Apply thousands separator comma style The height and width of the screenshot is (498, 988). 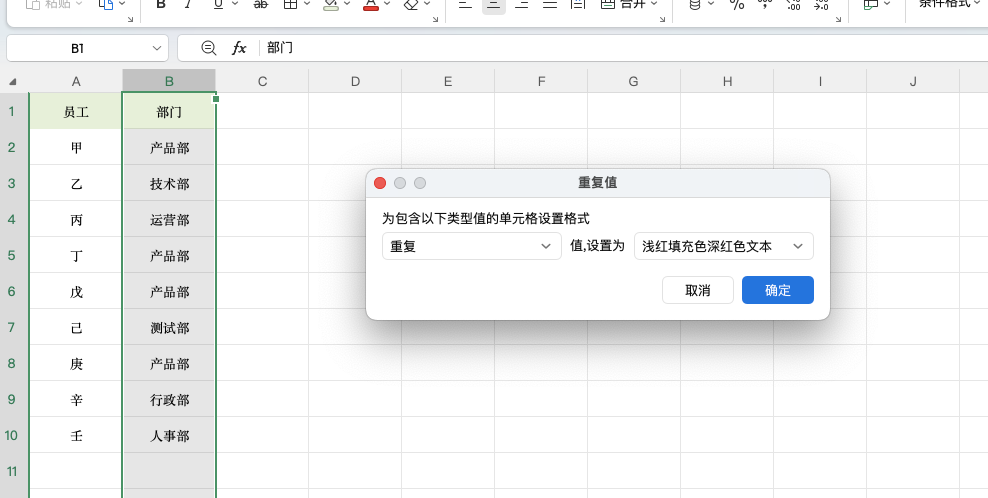point(765,4)
